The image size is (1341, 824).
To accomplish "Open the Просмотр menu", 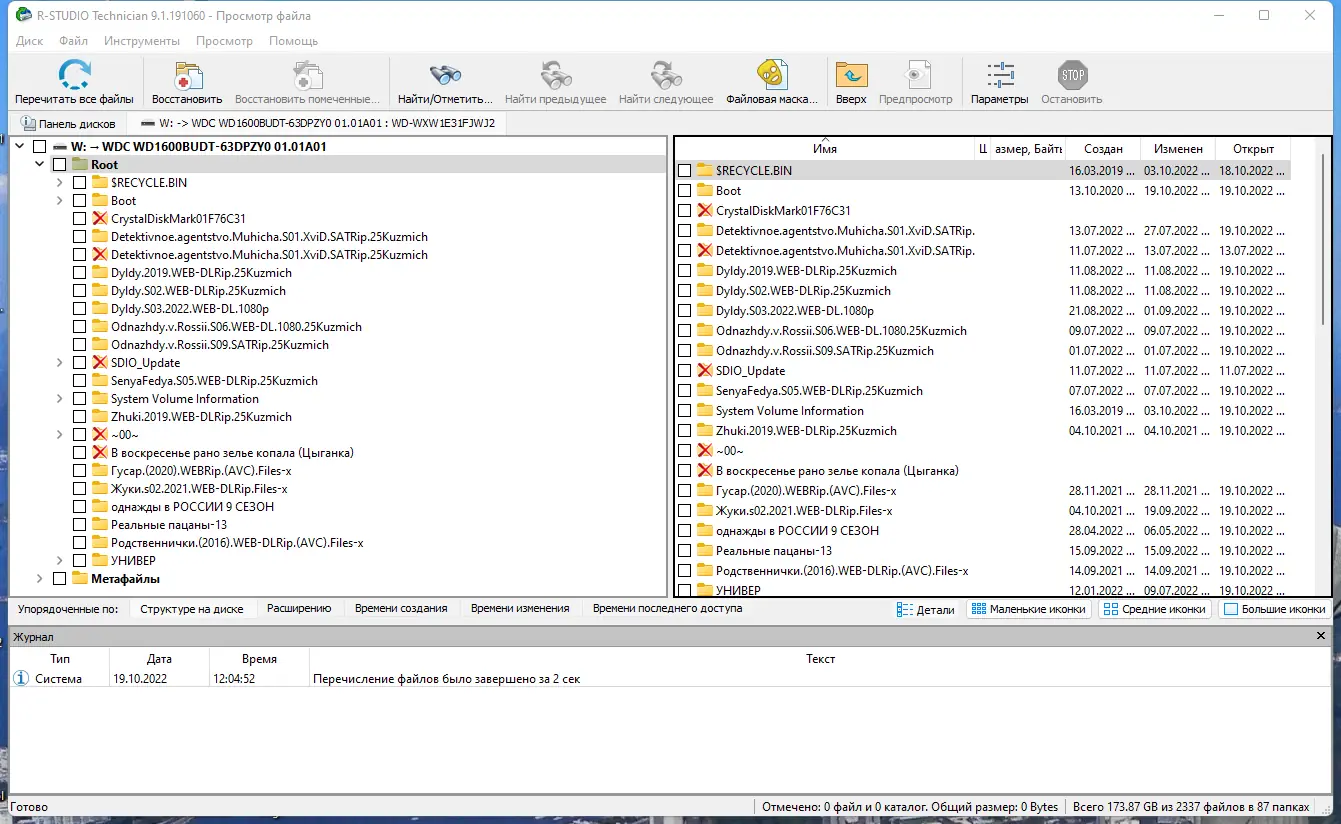I will [224, 41].
